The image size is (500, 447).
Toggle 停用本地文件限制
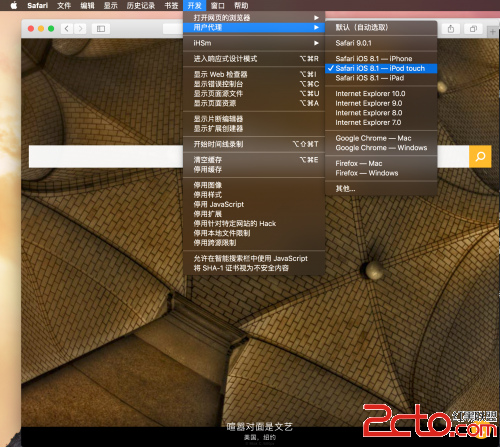[x=254, y=233]
